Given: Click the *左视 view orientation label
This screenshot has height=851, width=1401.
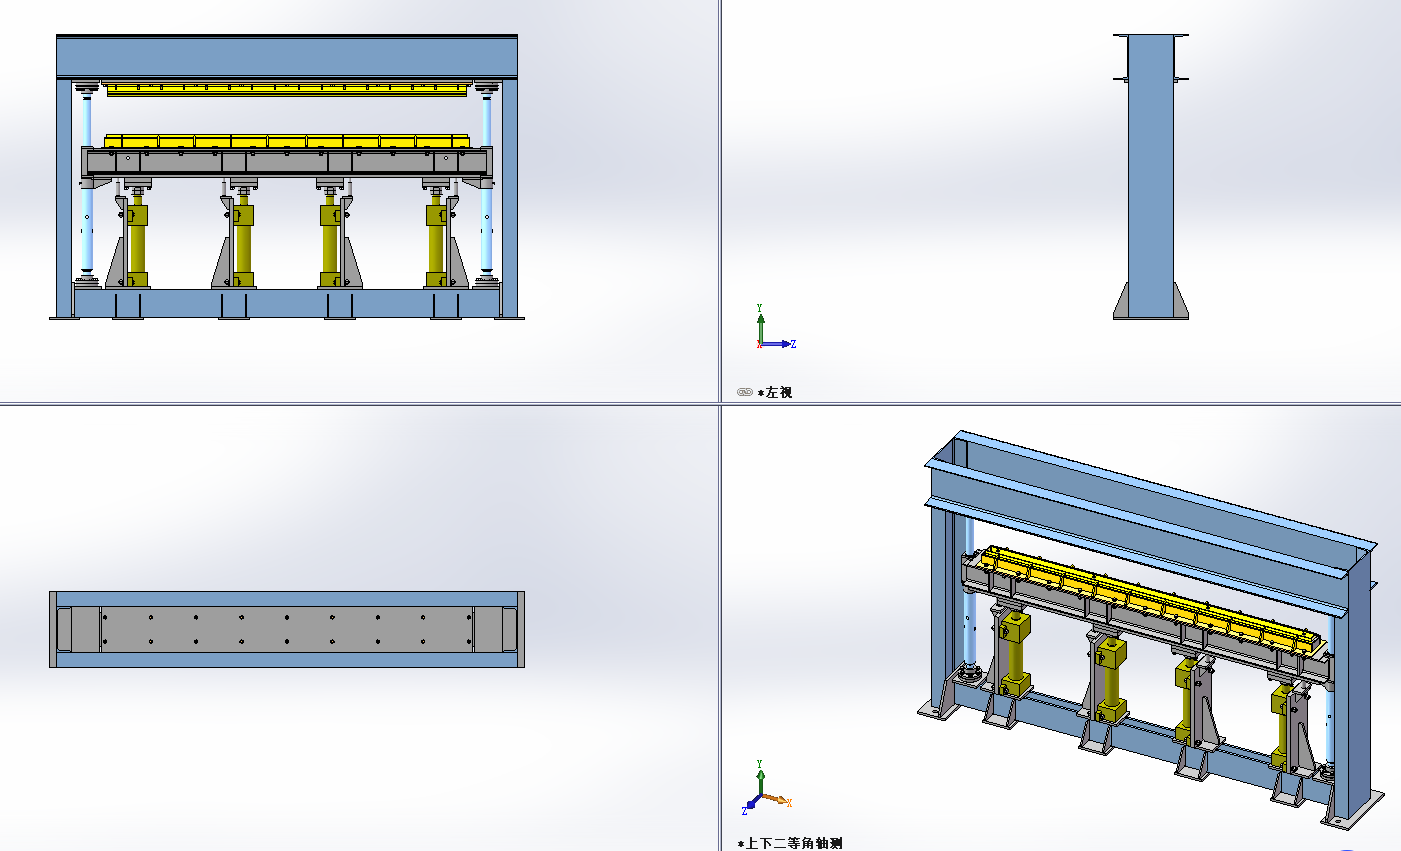Looking at the screenshot, I should (775, 393).
